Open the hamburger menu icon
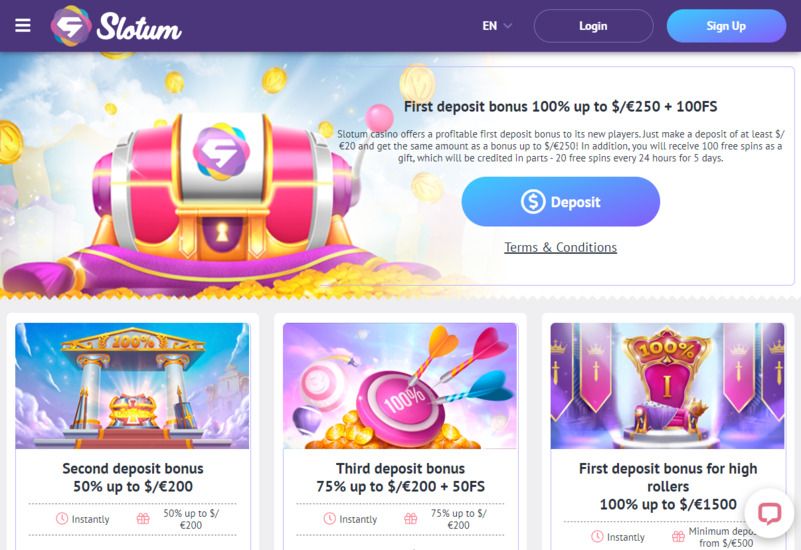The image size is (801, 550). (23, 26)
